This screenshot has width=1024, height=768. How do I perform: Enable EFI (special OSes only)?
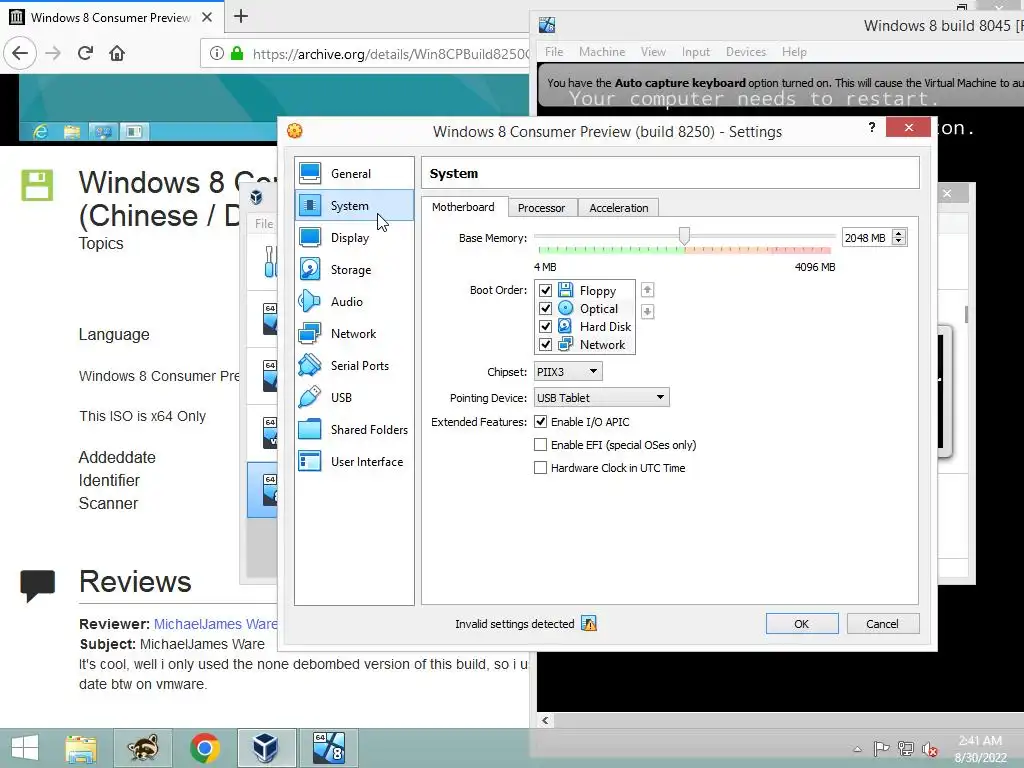point(540,445)
